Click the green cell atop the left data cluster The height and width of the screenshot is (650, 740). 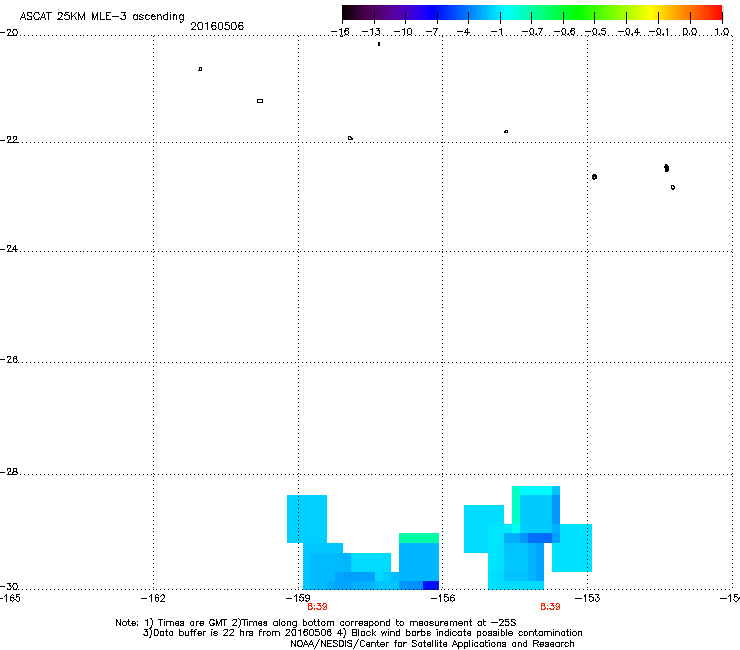click(x=419, y=538)
